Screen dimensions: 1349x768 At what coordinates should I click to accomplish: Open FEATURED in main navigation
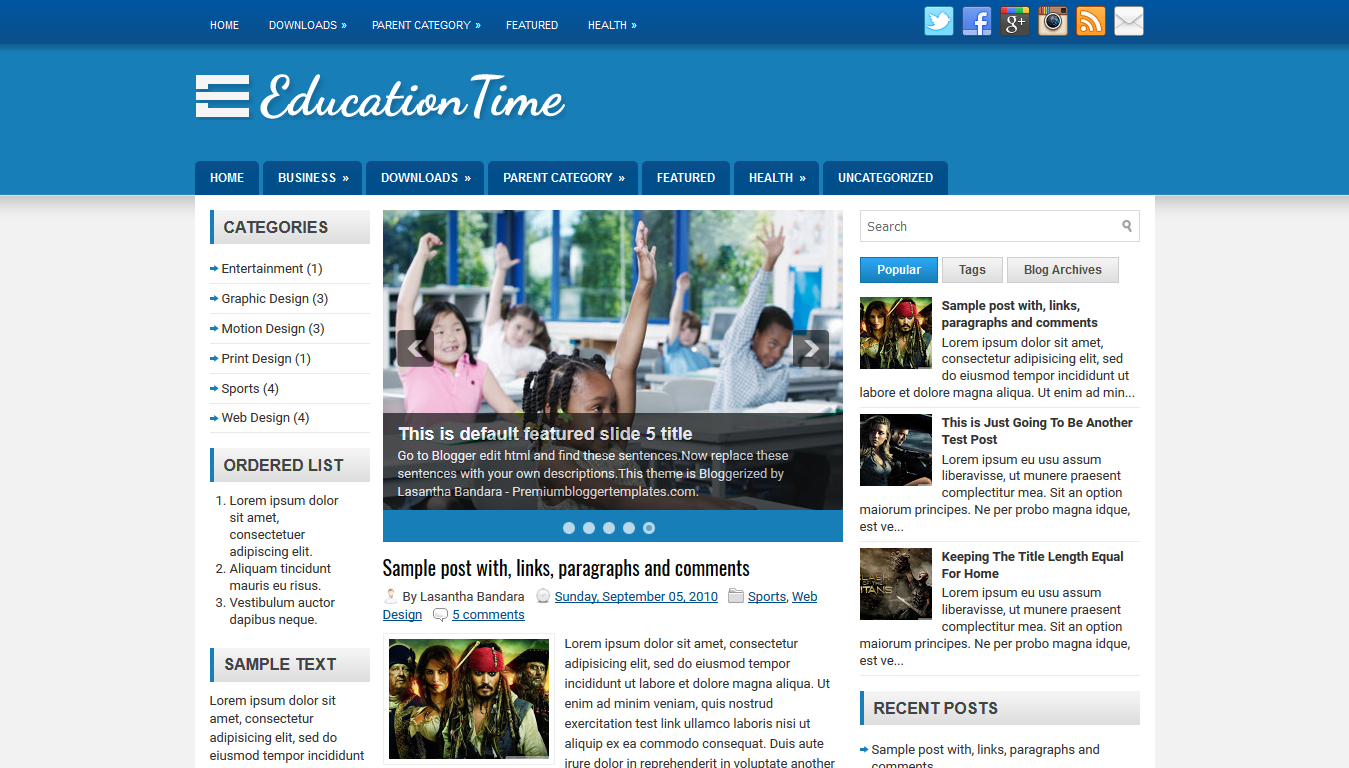(686, 178)
